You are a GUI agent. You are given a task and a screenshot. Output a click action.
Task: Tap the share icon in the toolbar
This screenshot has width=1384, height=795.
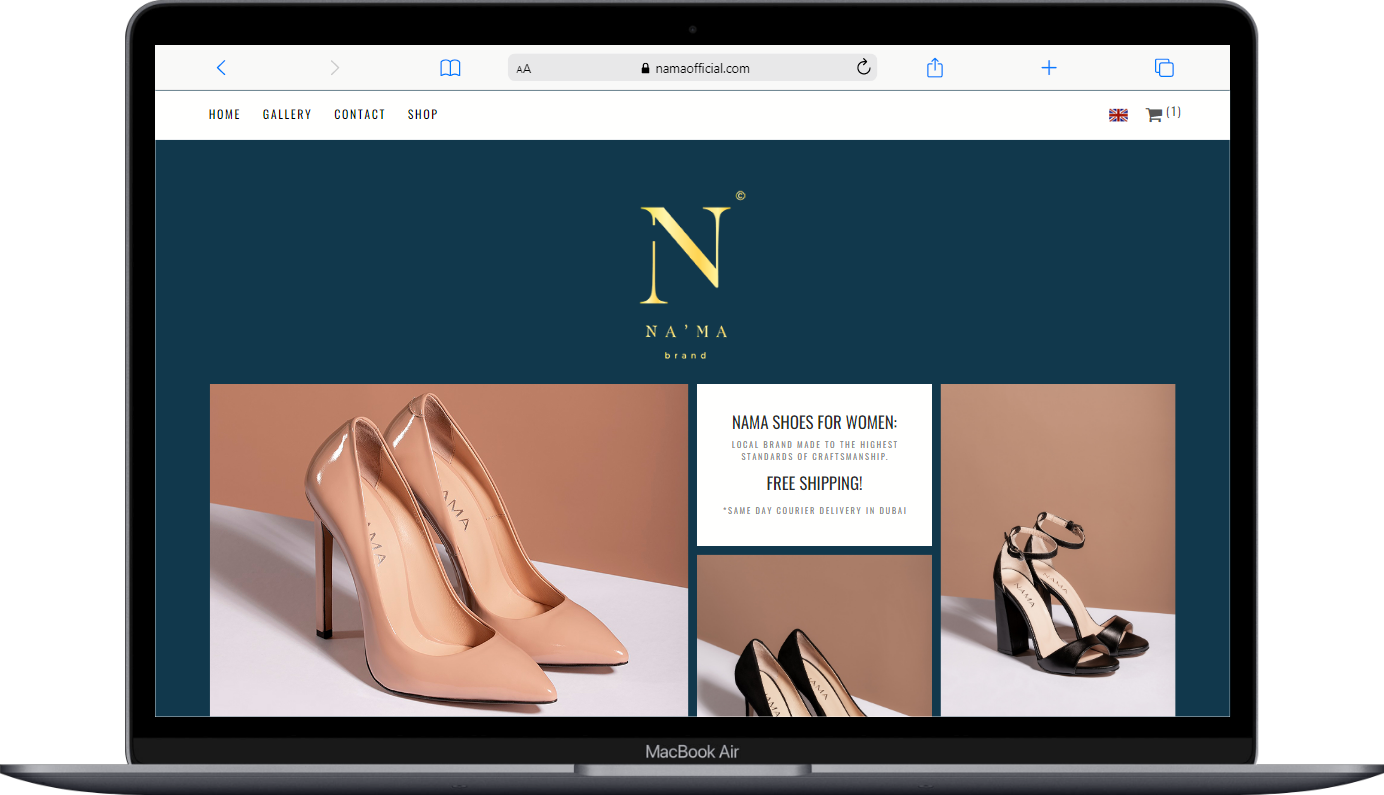pos(934,68)
